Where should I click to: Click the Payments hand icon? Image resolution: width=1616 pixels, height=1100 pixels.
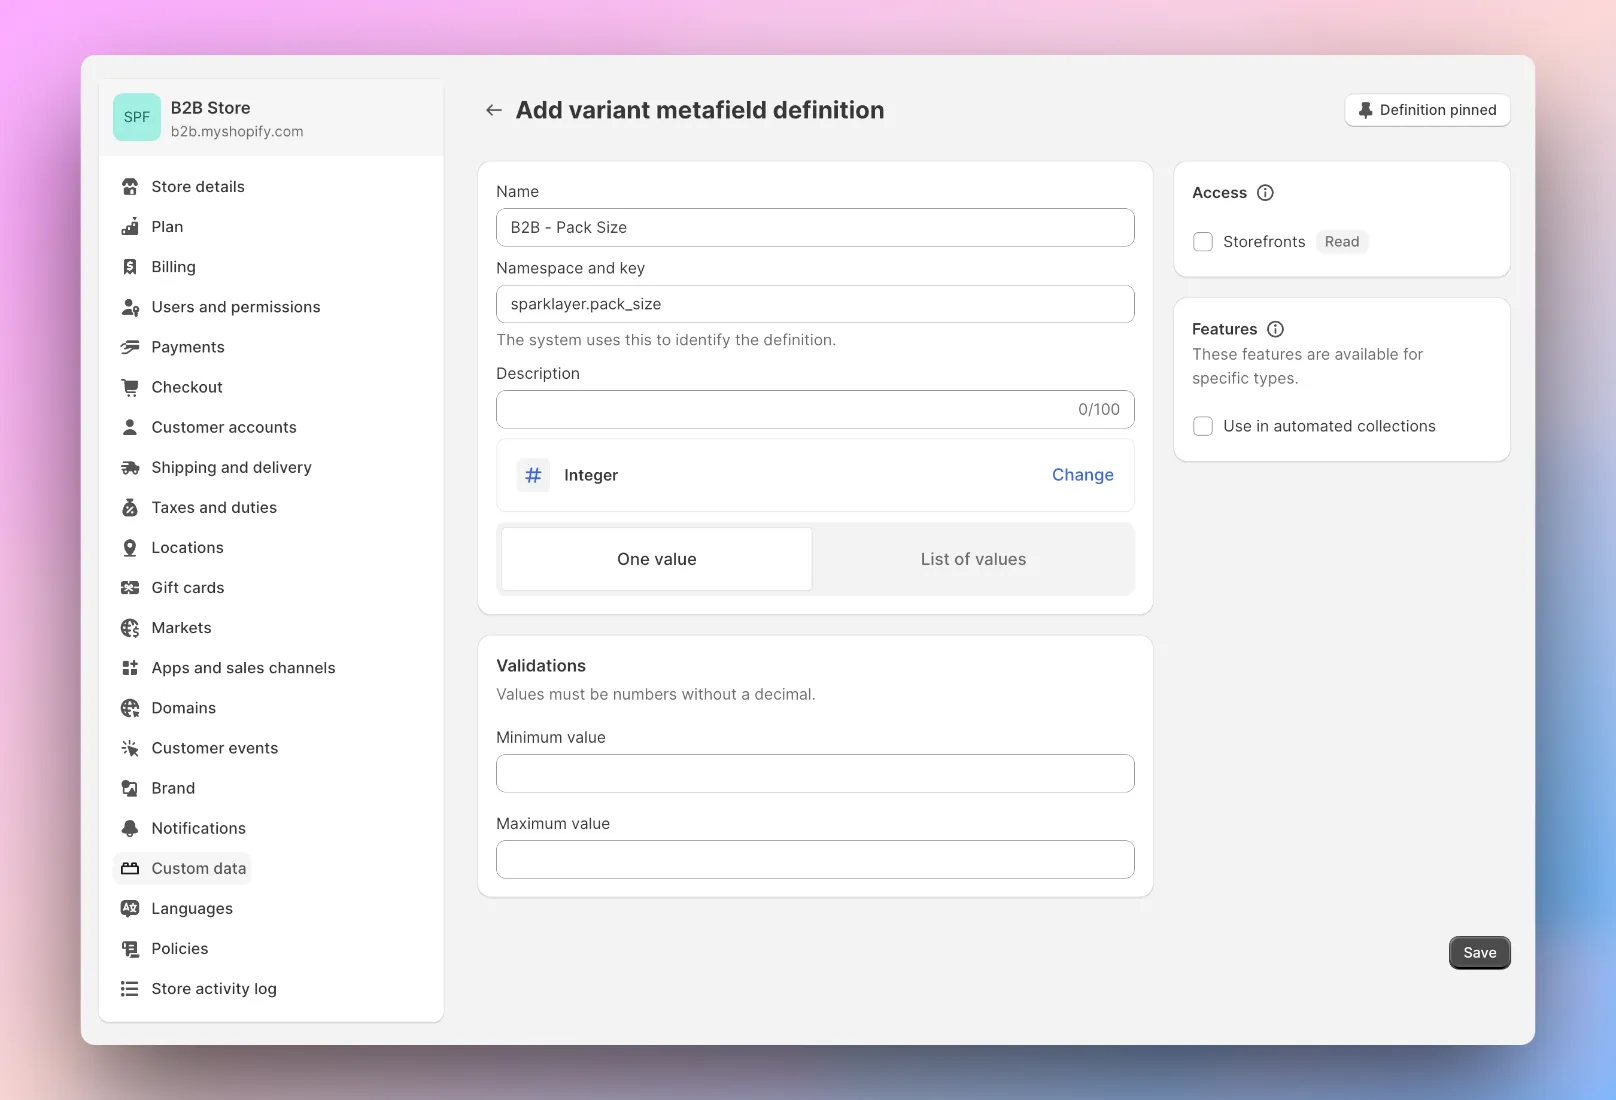[130, 347]
